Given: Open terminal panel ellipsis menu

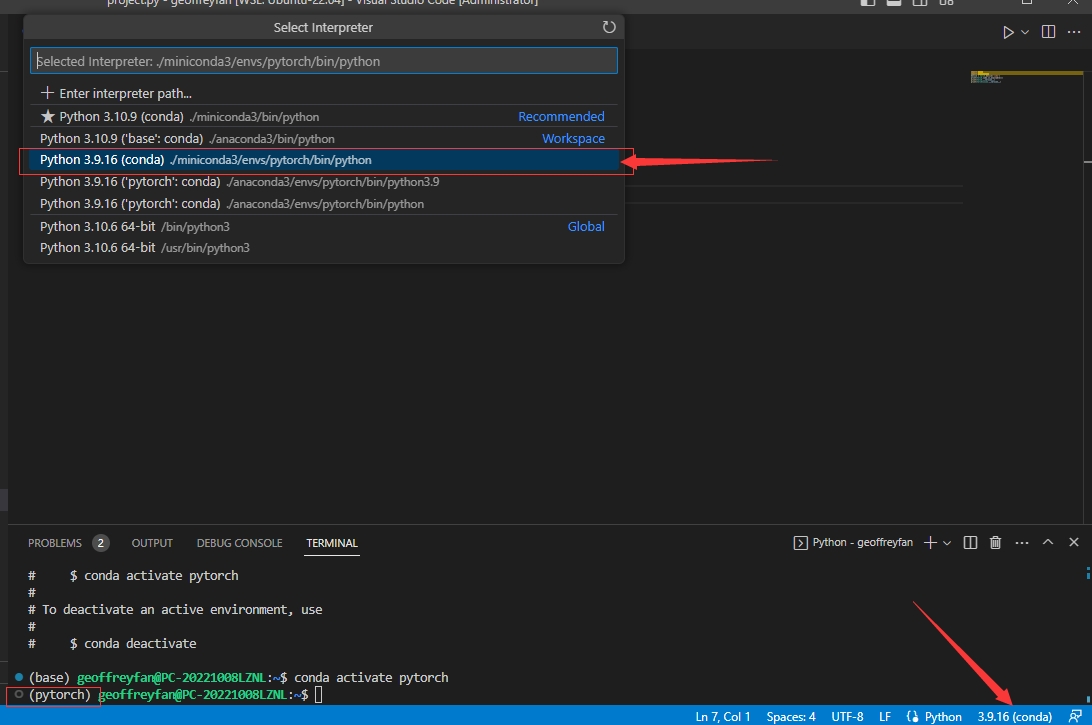Looking at the screenshot, I should pyautogui.click(x=1021, y=543).
